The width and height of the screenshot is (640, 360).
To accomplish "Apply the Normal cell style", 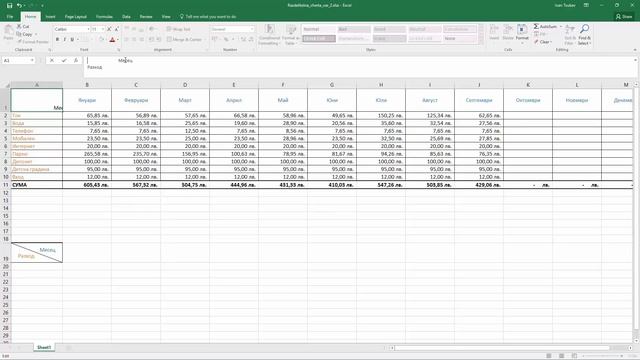I will coord(318,29).
